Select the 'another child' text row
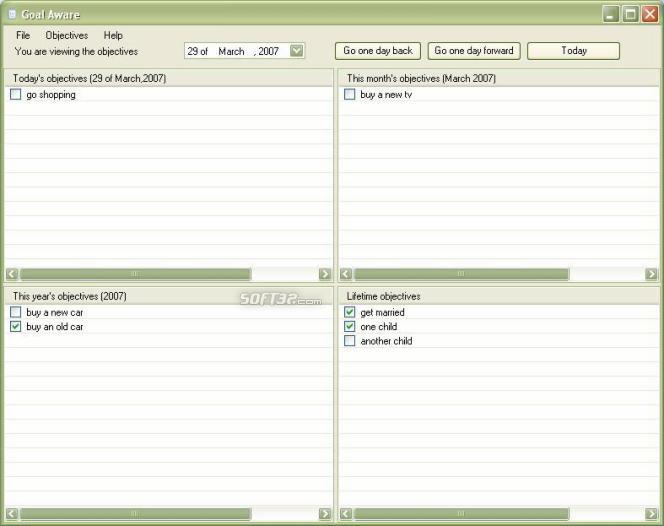 point(386,341)
